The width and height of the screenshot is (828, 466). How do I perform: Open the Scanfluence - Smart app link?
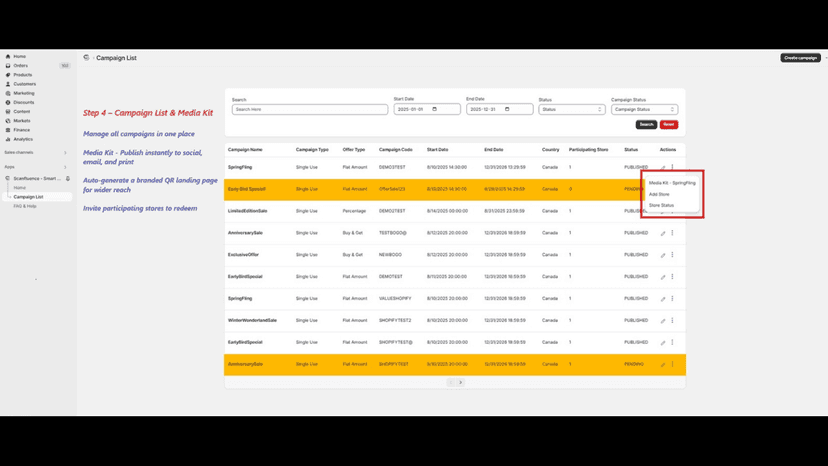pyautogui.click(x=37, y=179)
